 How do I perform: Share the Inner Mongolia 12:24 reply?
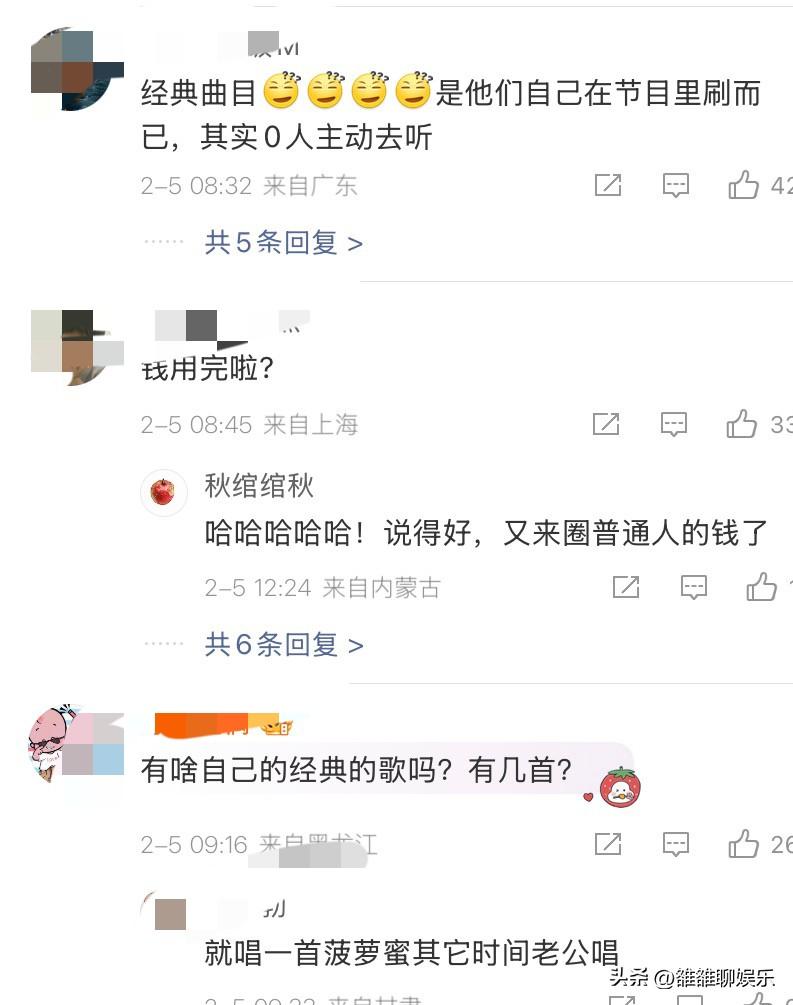626,586
